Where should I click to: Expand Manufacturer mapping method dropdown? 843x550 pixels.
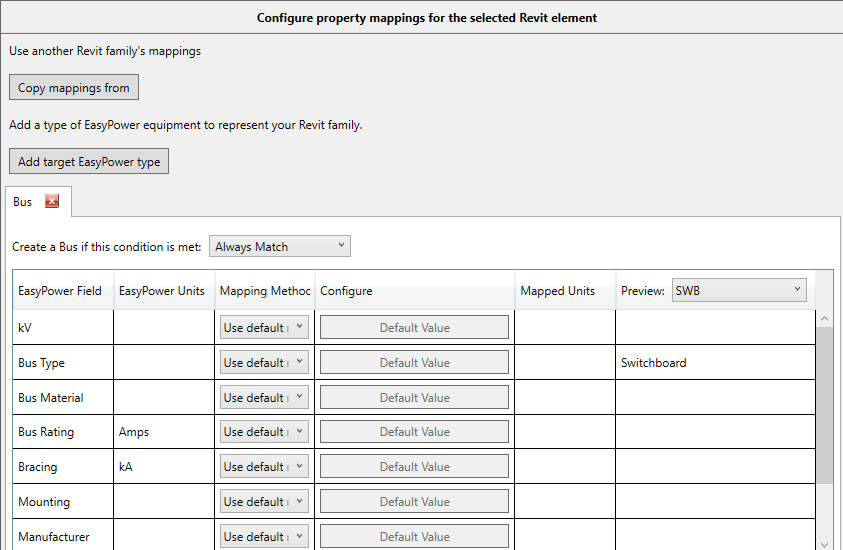pos(264,537)
